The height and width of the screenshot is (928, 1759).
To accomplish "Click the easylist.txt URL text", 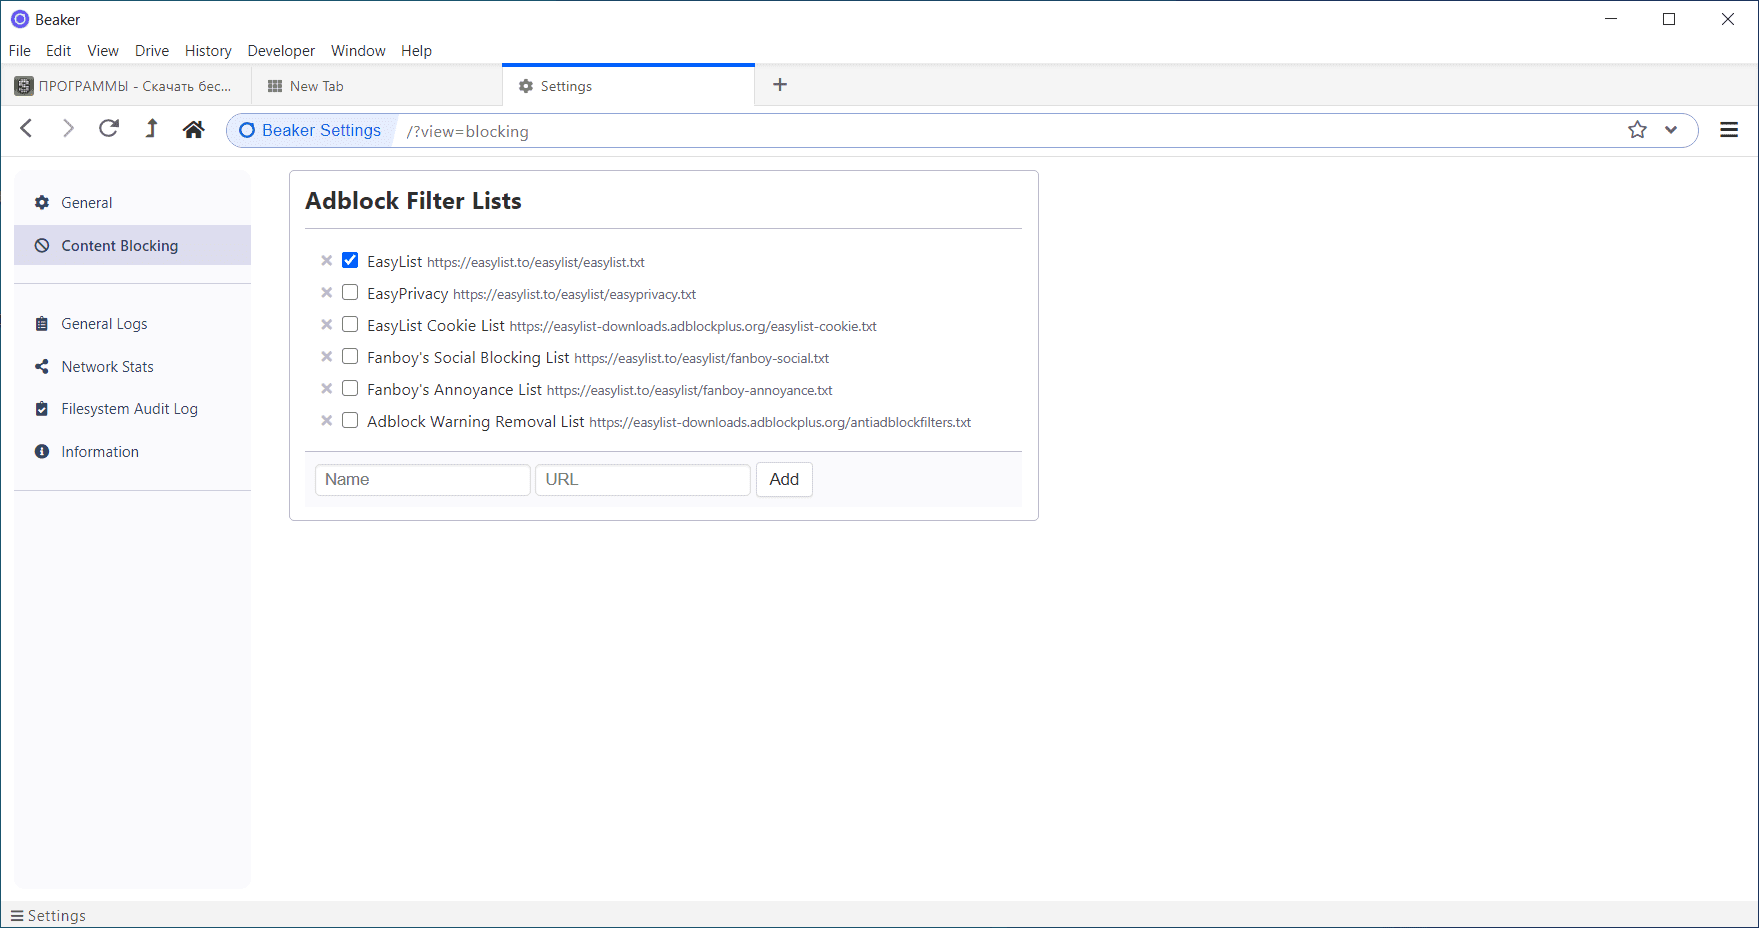I will pos(536,263).
